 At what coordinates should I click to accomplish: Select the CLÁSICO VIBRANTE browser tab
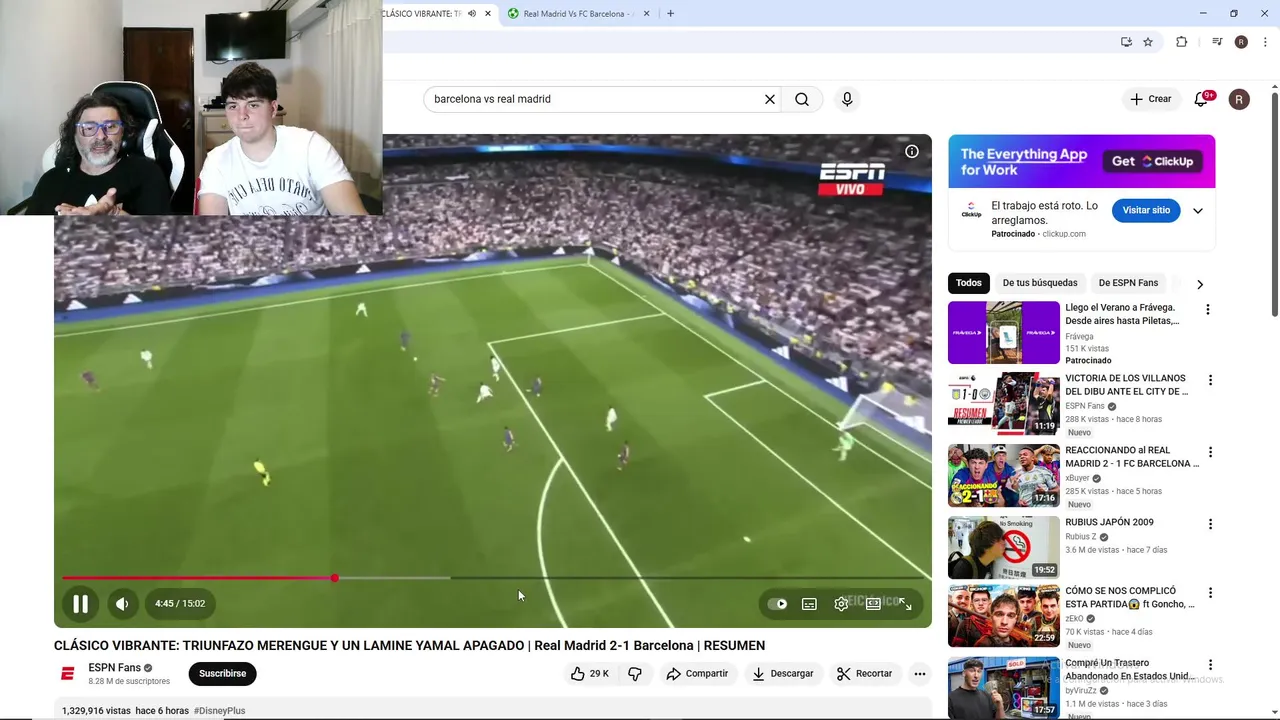coord(421,14)
